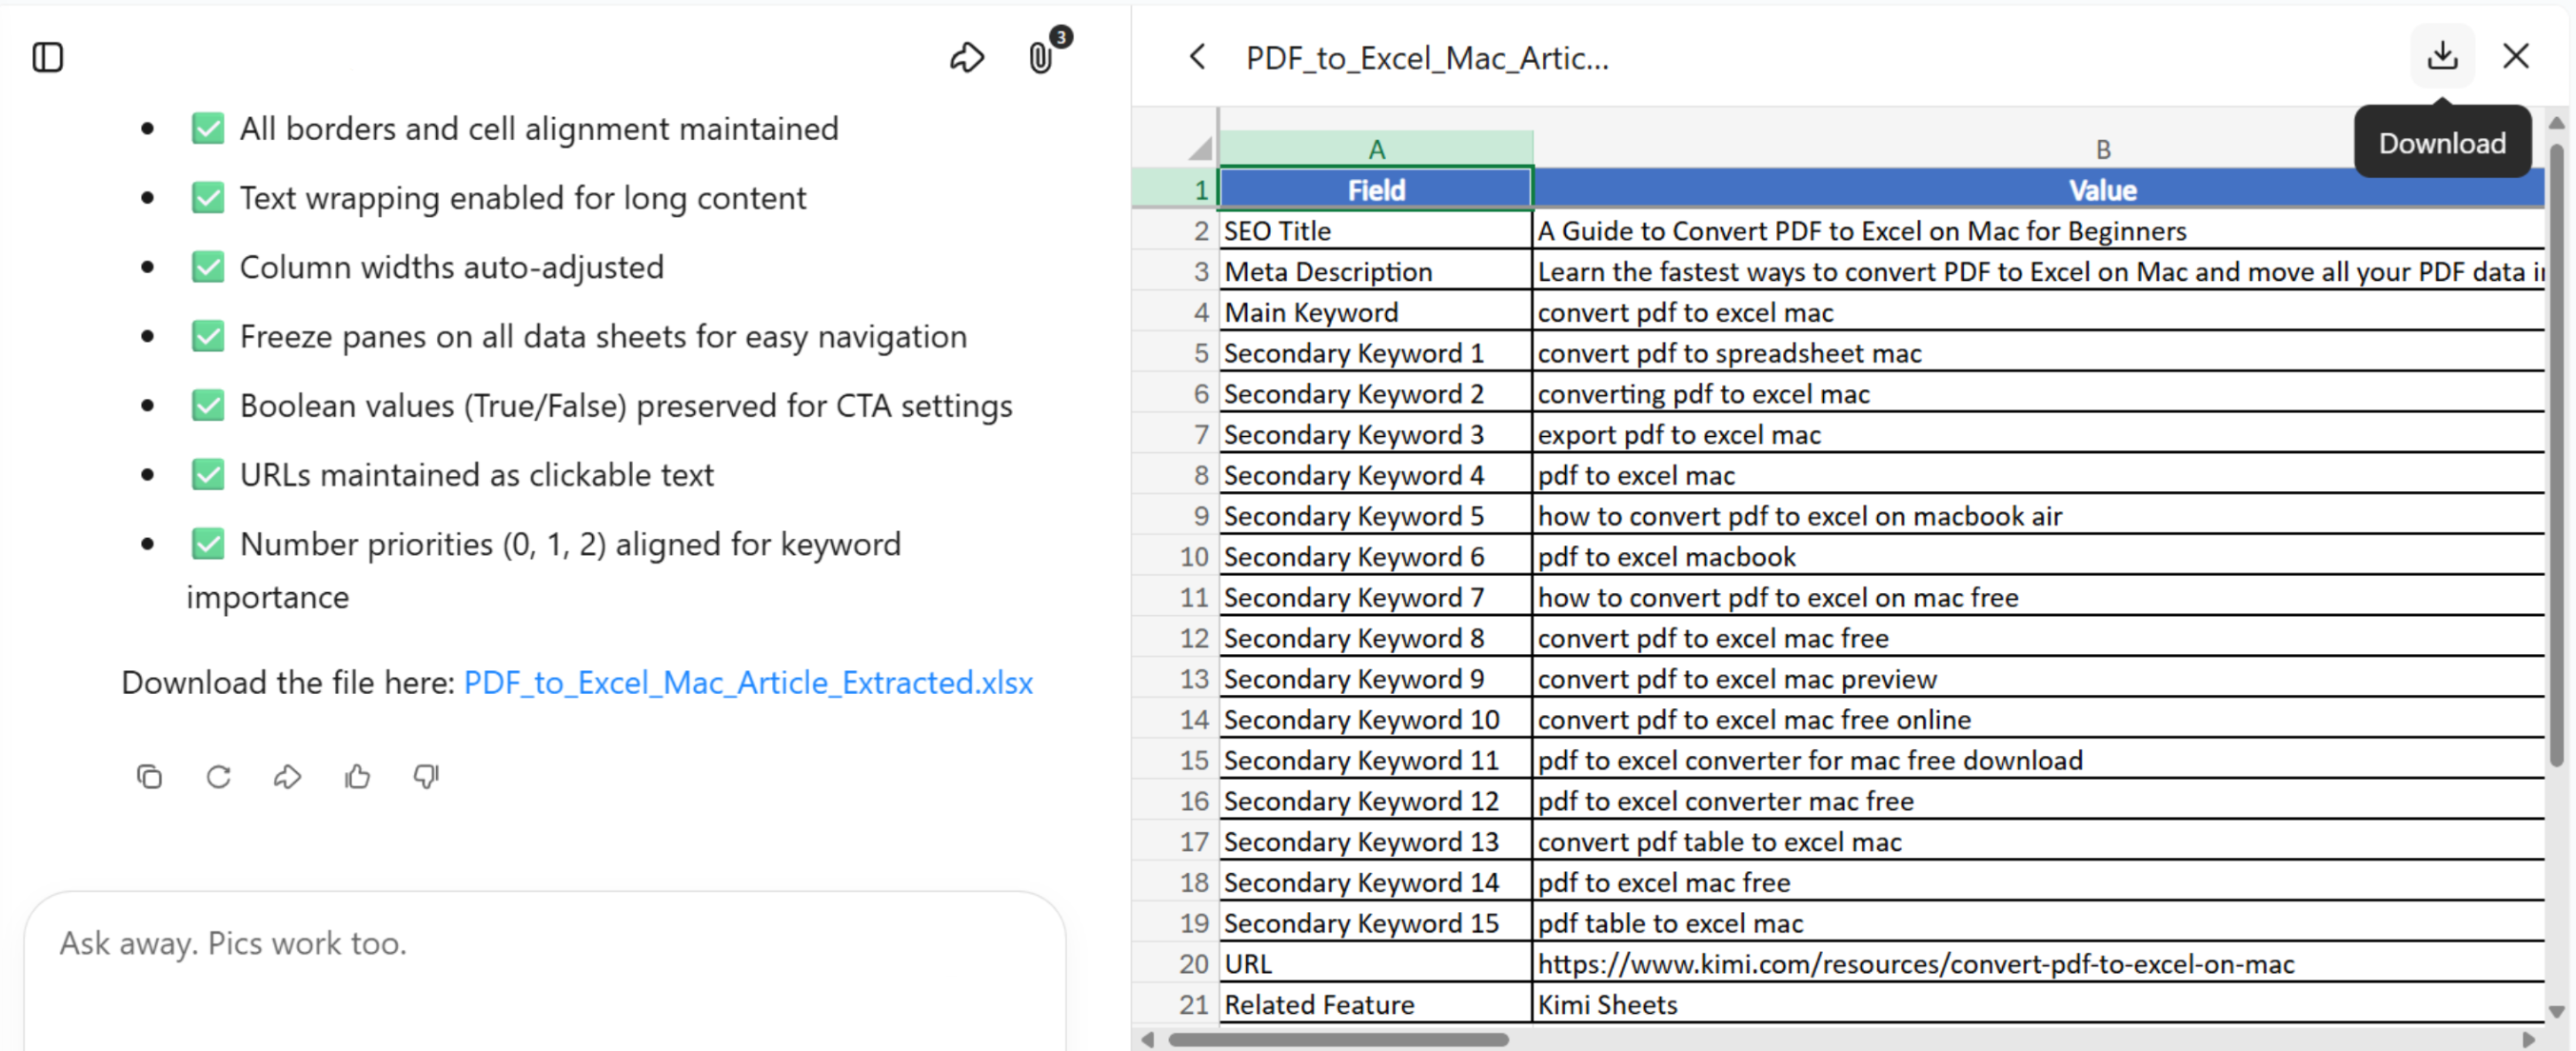
Task: Select cell 'Secondary Keyword 1'
Action: [x=1376, y=353]
